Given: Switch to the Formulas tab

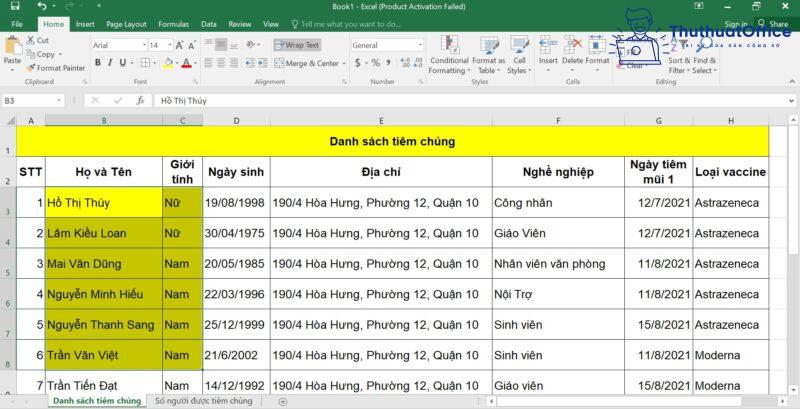Looking at the screenshot, I should coord(173,24).
